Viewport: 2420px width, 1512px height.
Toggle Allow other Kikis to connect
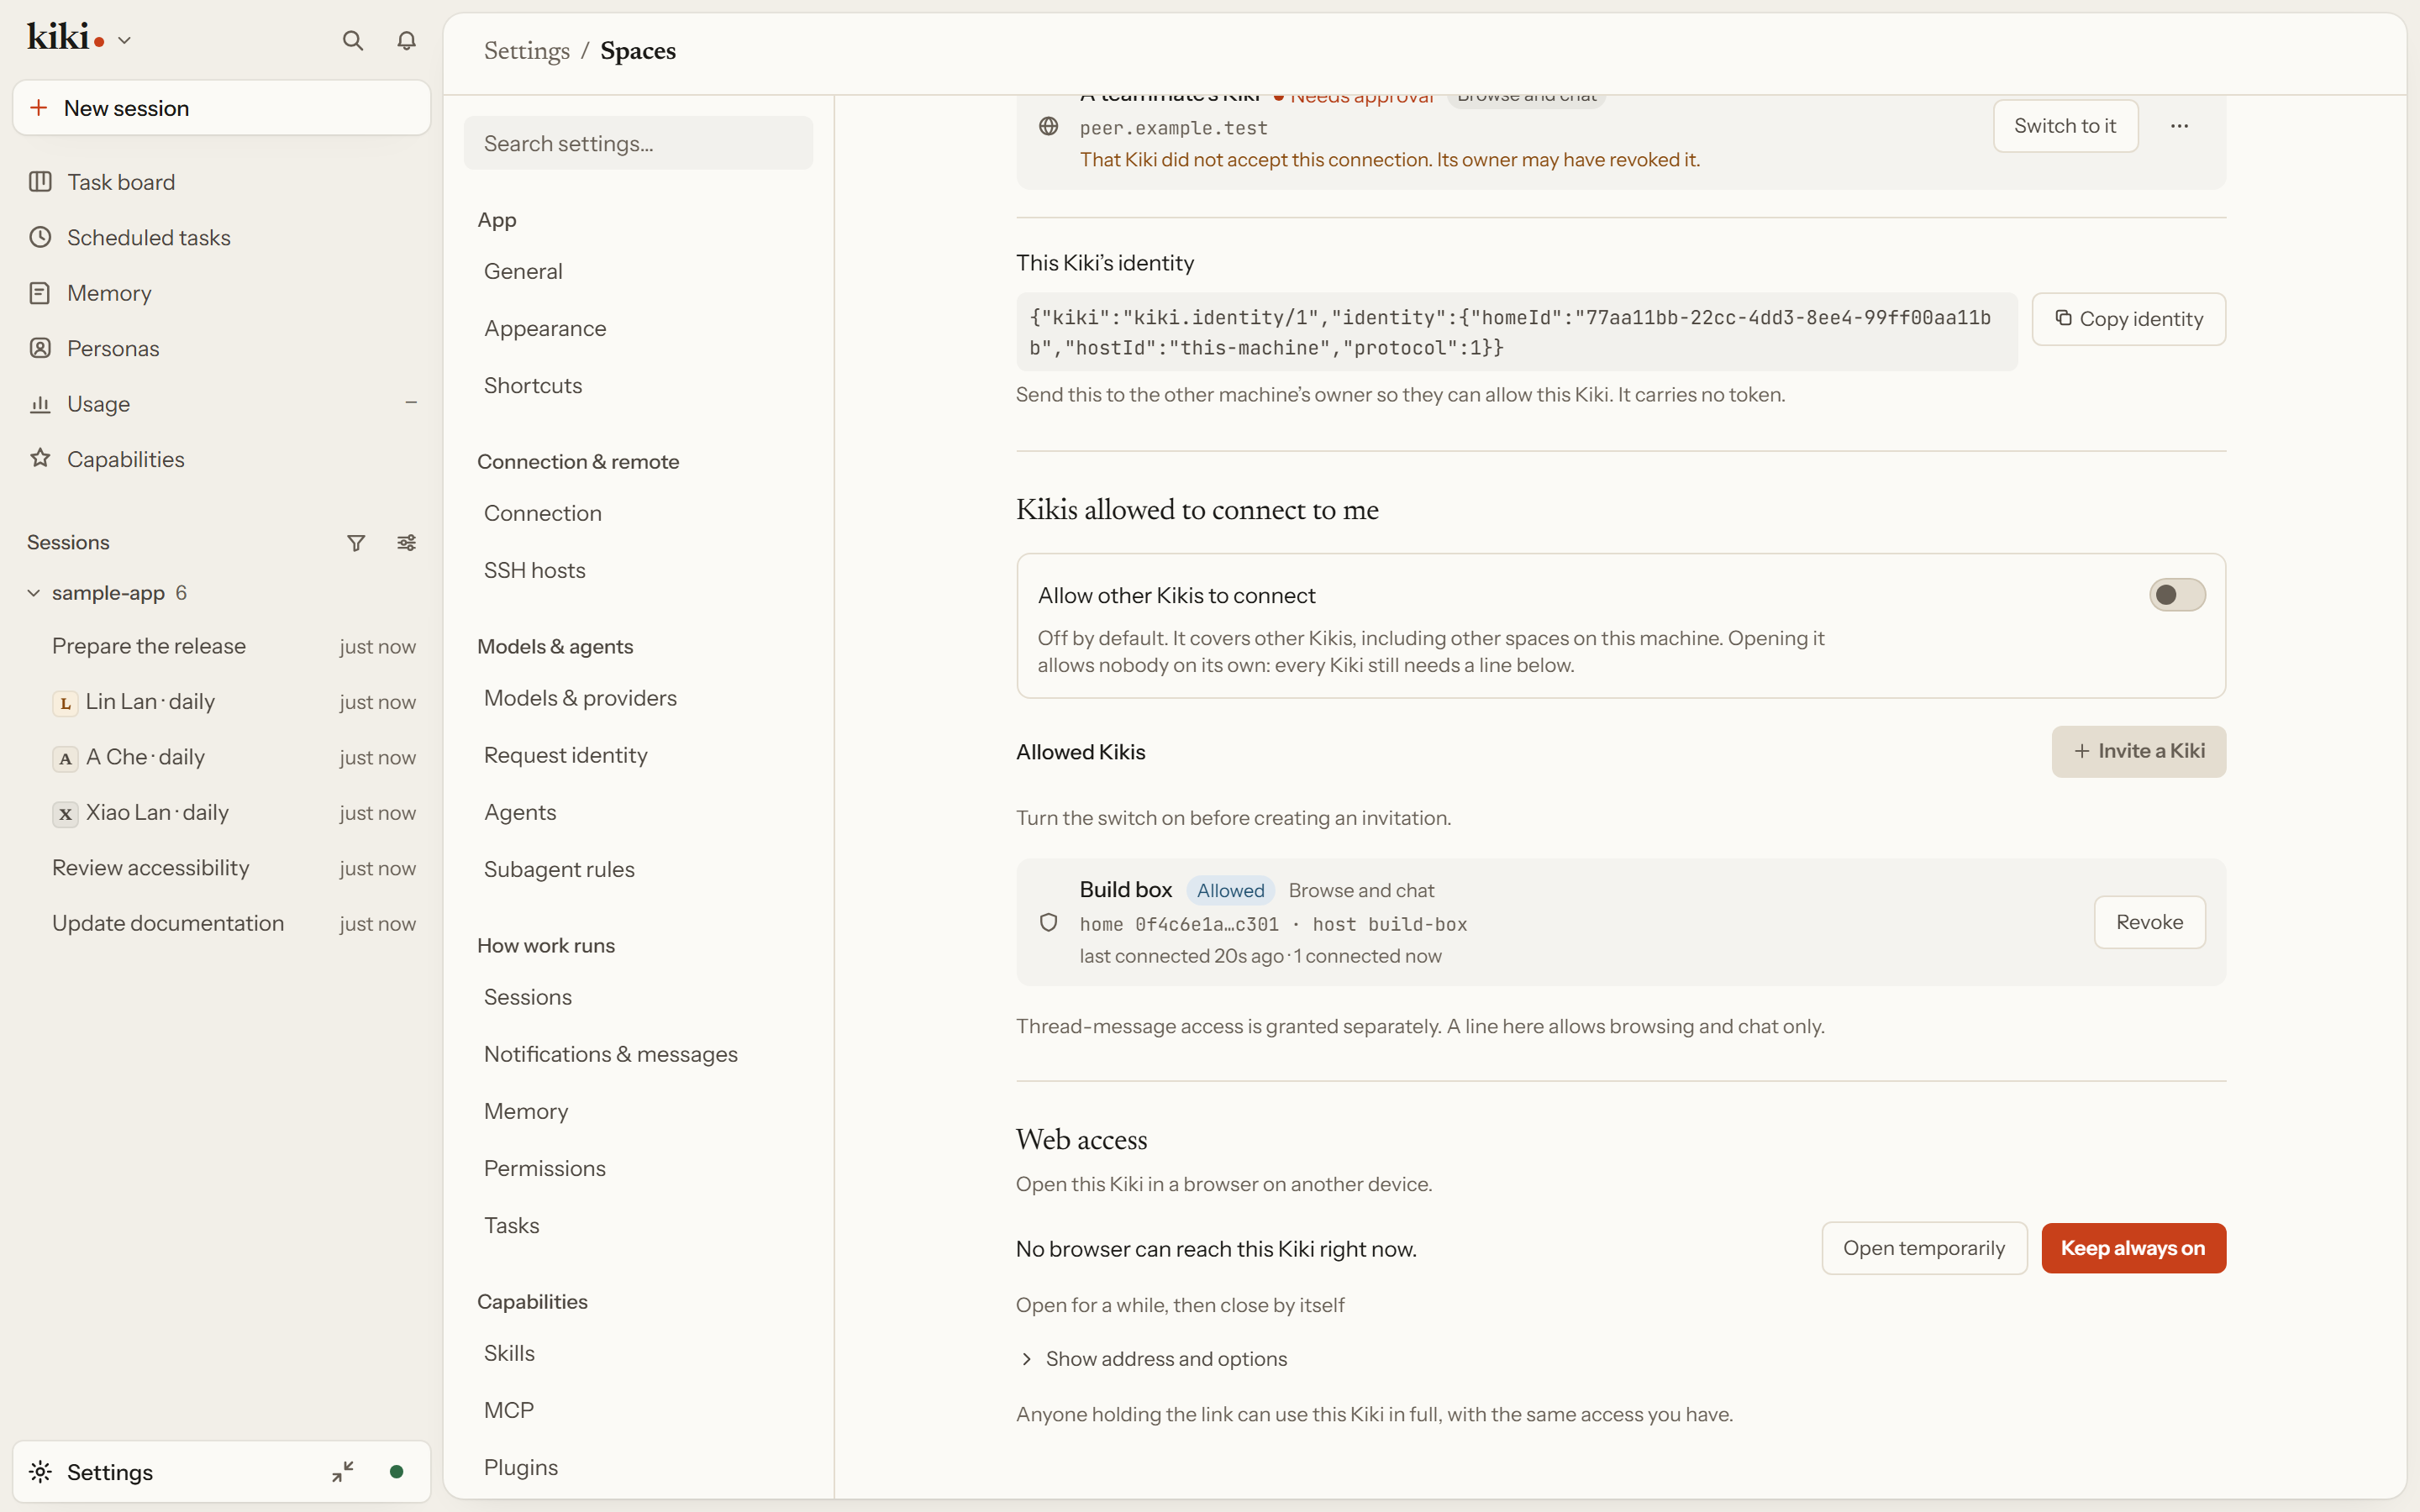point(2177,595)
